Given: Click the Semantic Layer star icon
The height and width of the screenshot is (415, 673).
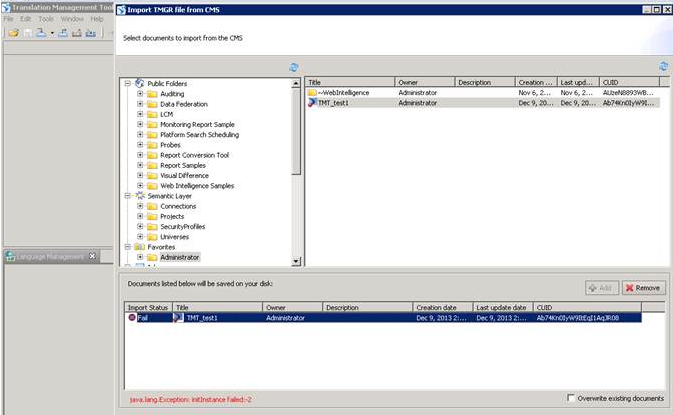Looking at the screenshot, I should (140, 196).
